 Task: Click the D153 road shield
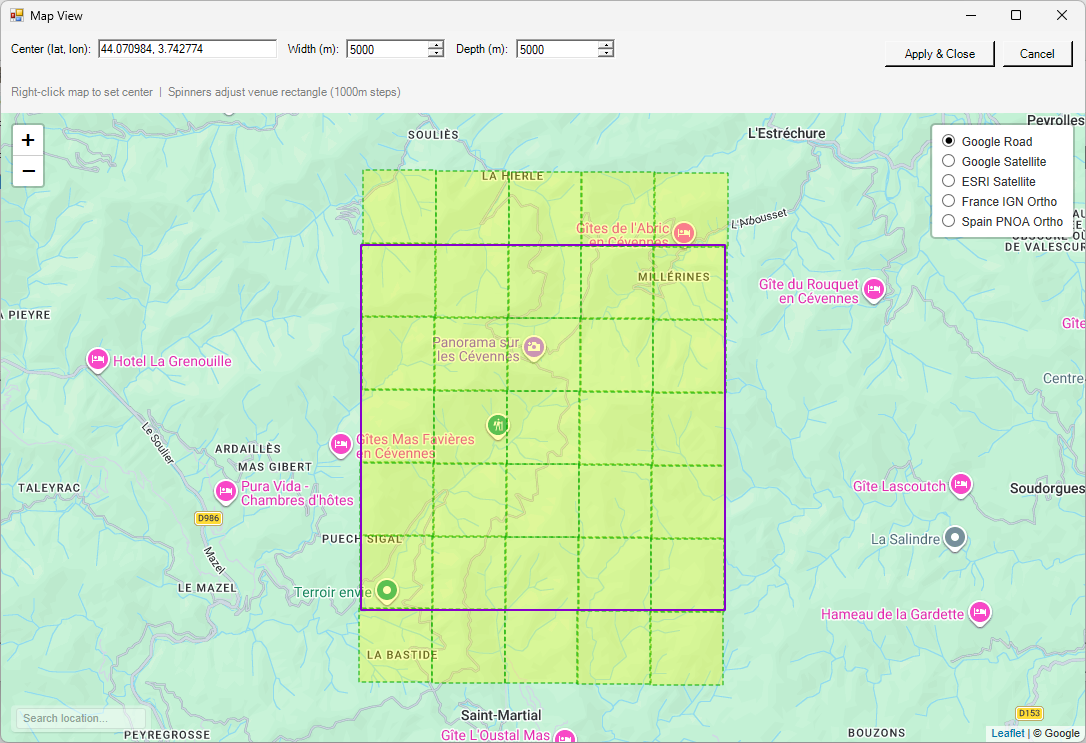coord(1029,713)
